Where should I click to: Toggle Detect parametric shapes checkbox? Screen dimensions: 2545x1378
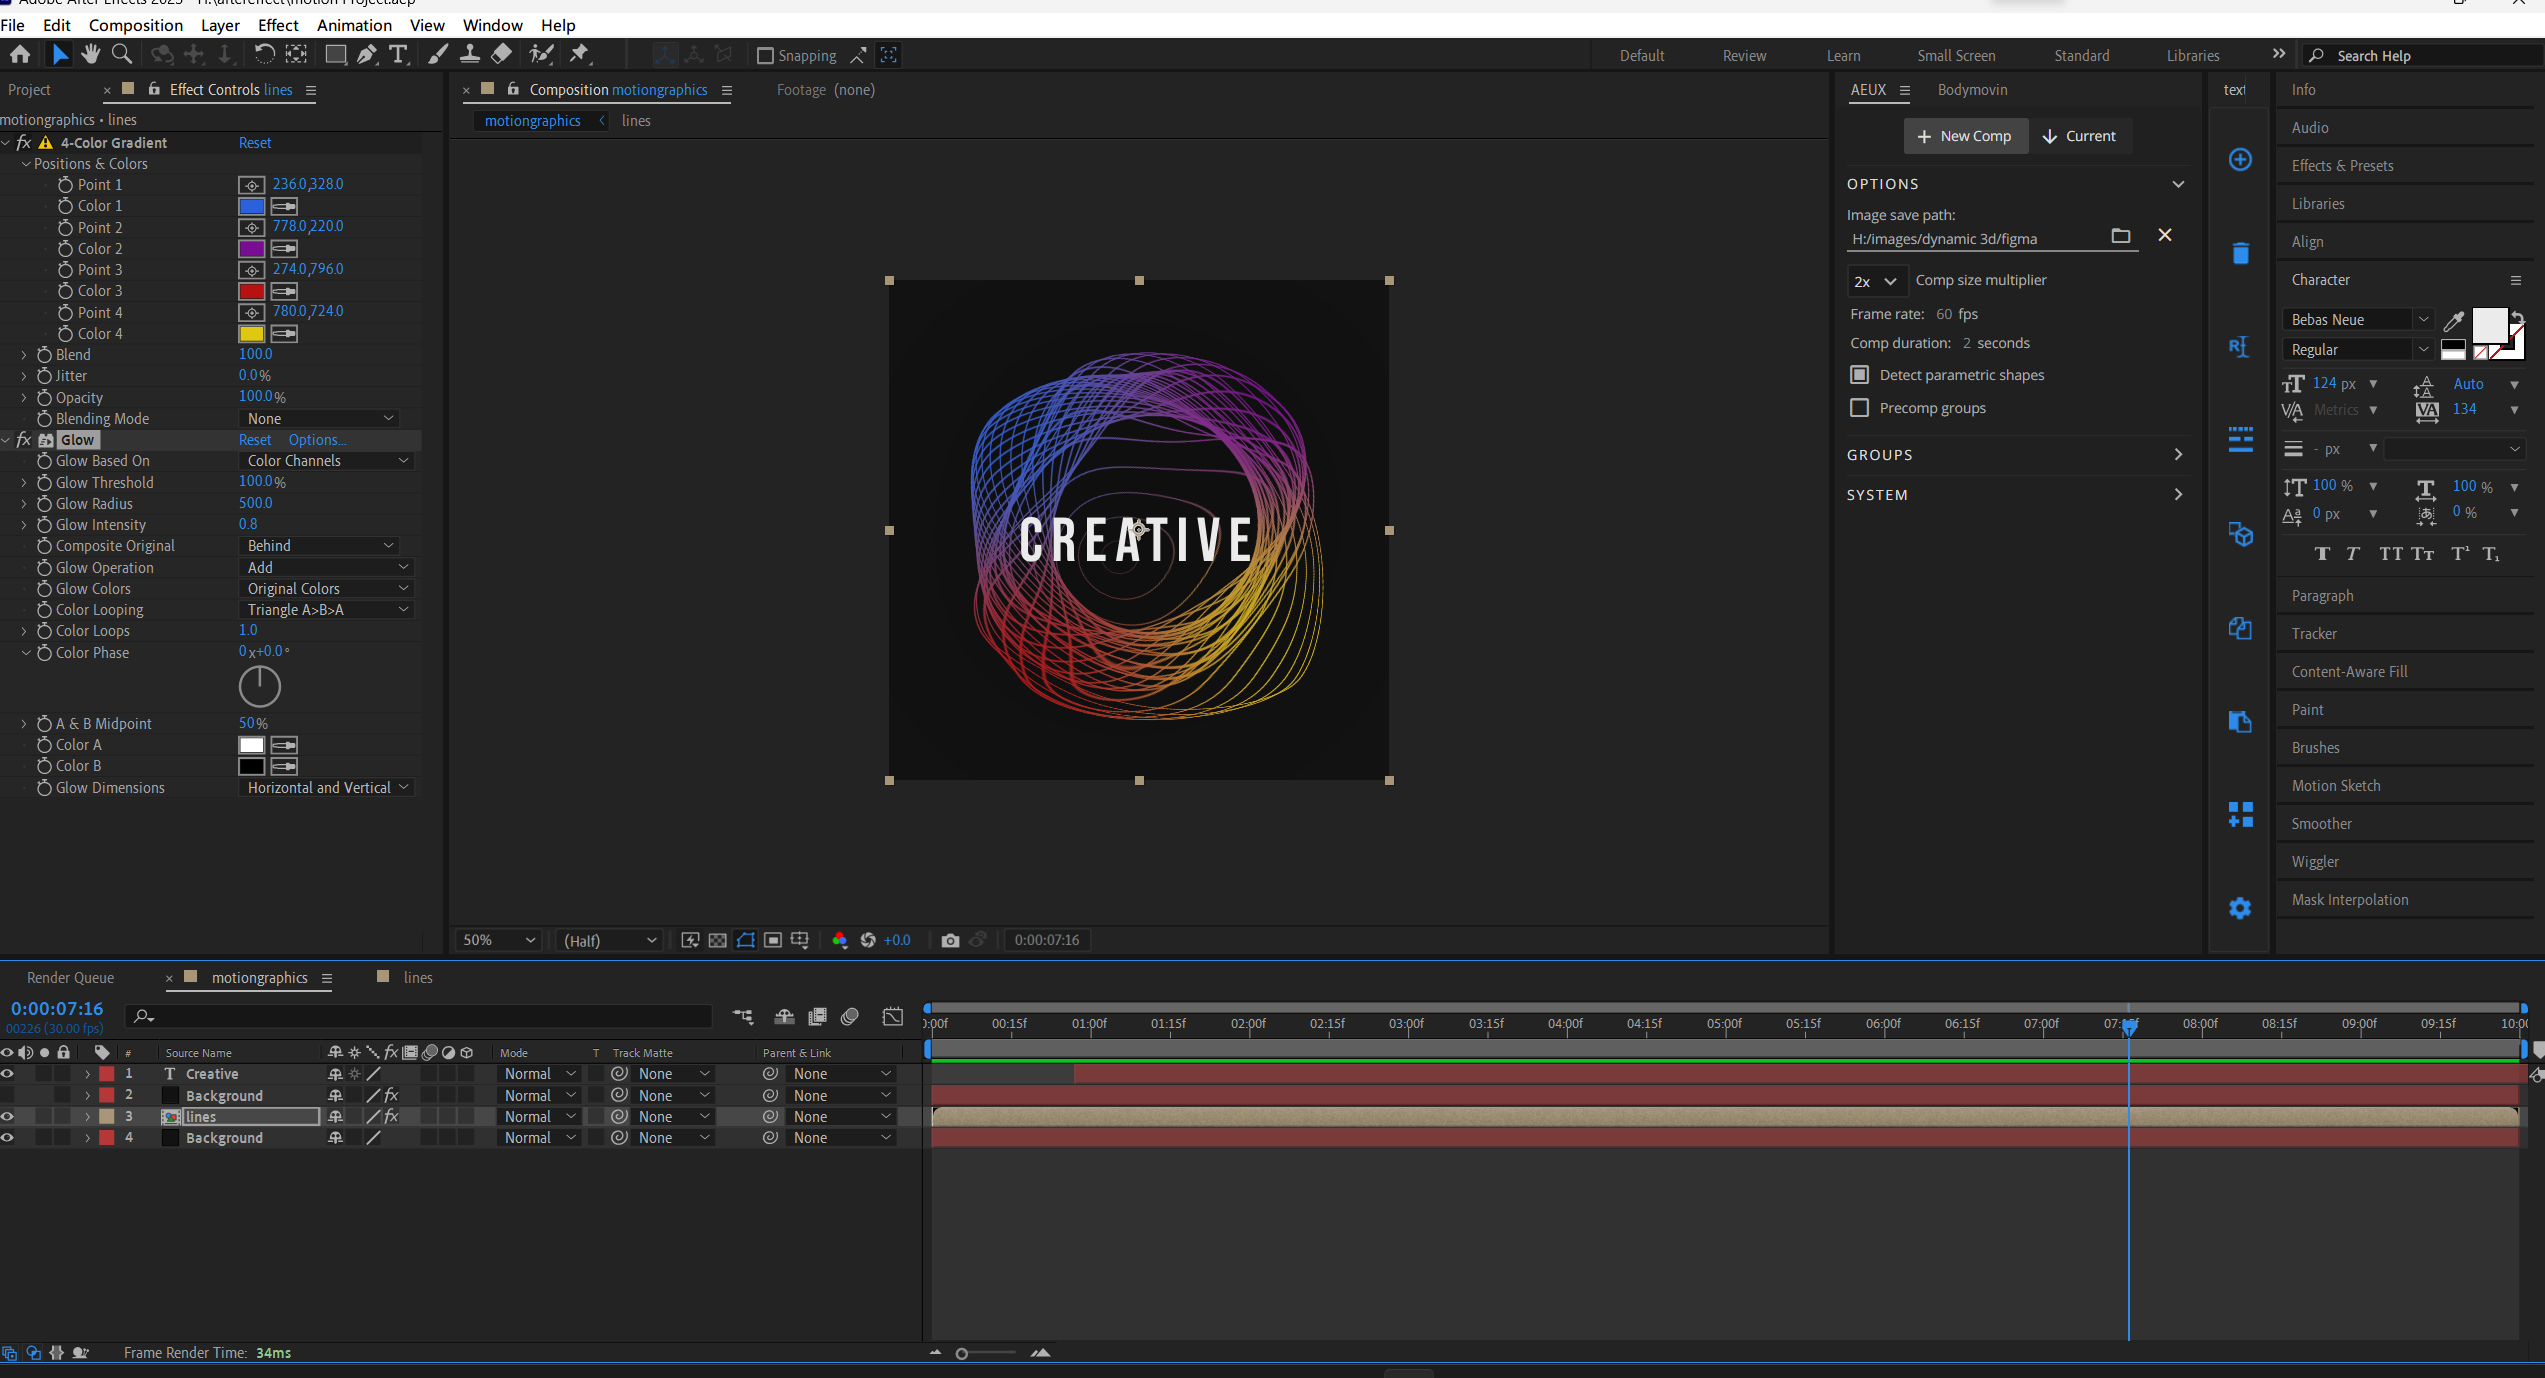[1859, 375]
